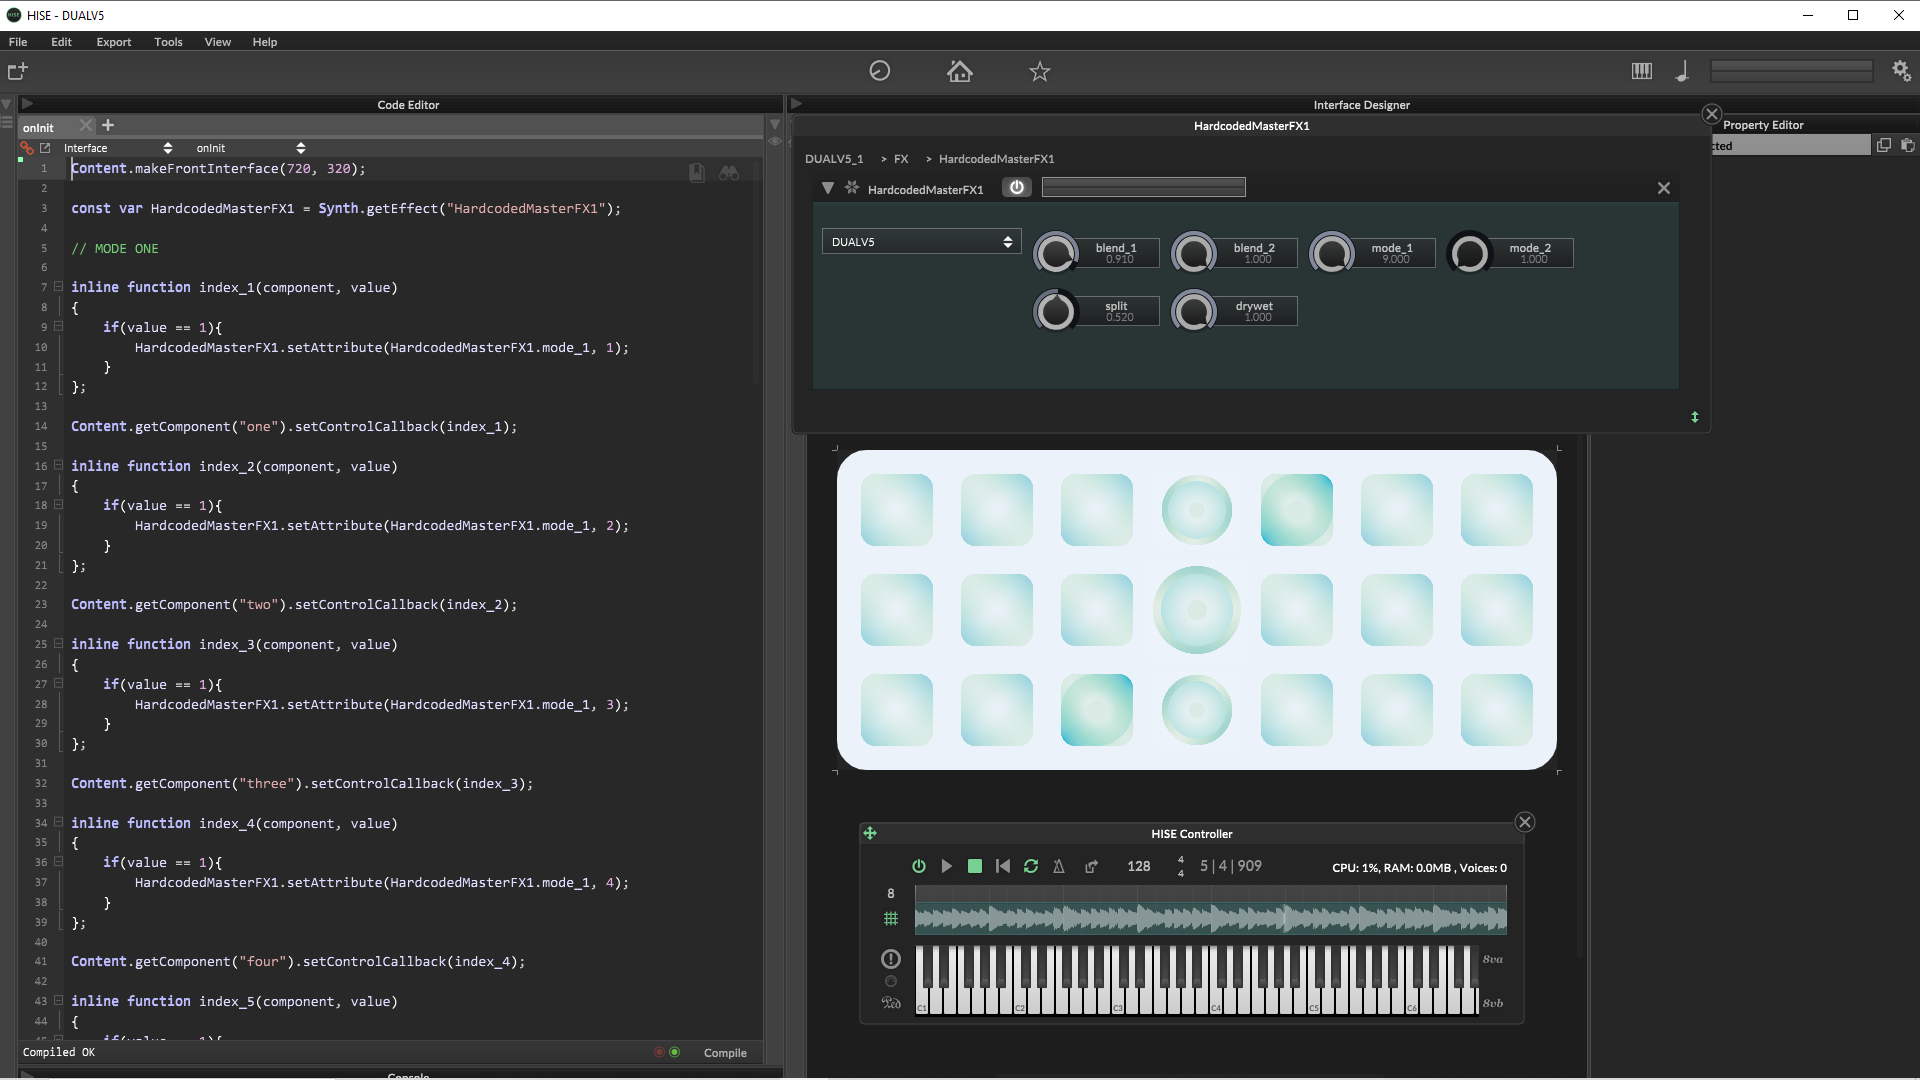Click the green resize arrow in the FX popup

pos(1695,417)
